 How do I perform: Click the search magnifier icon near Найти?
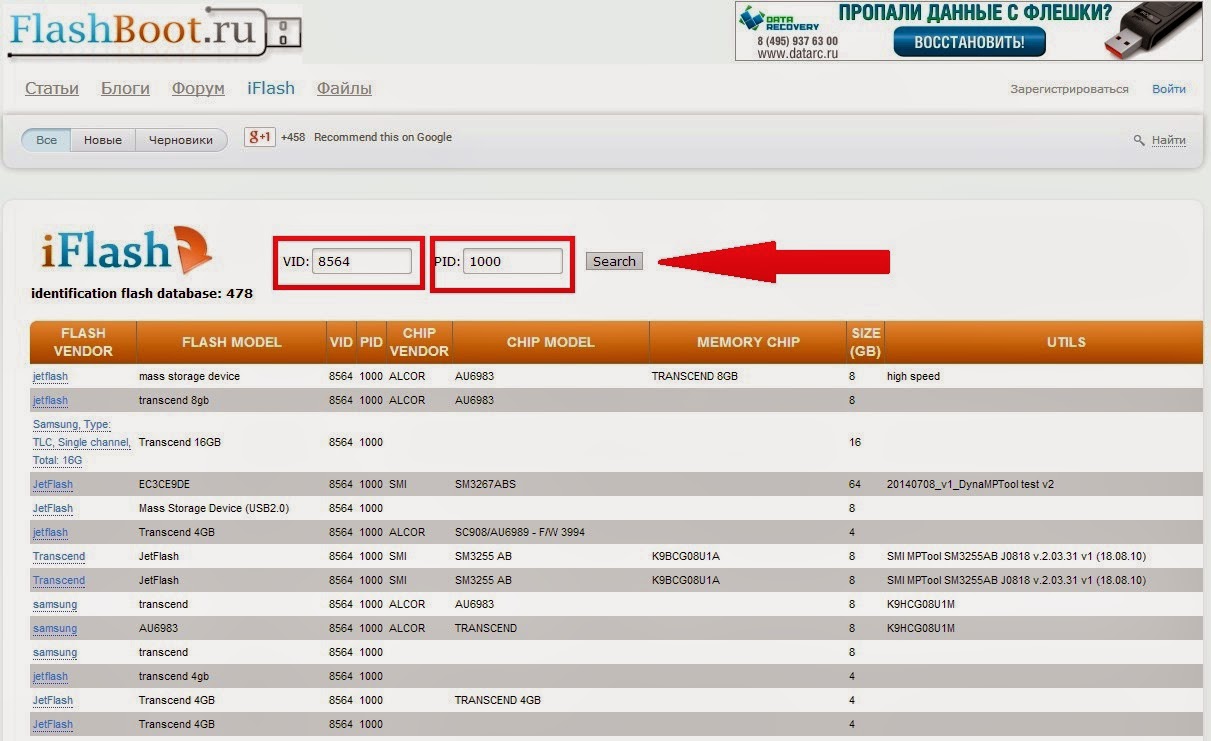(1139, 141)
